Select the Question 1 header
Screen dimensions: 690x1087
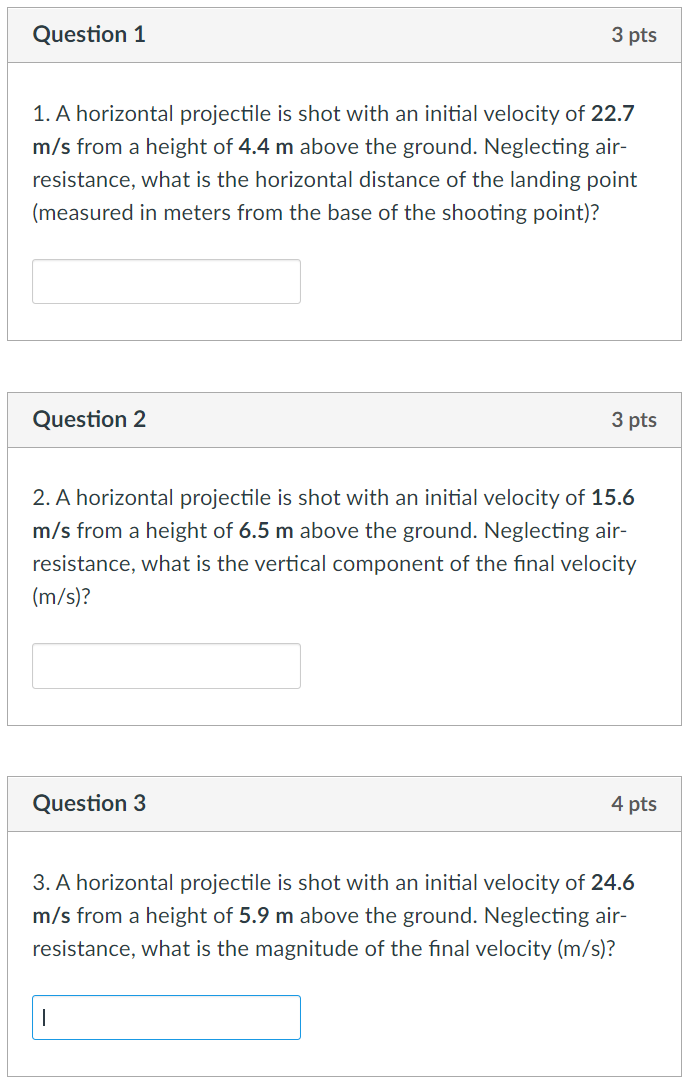(x=90, y=34)
